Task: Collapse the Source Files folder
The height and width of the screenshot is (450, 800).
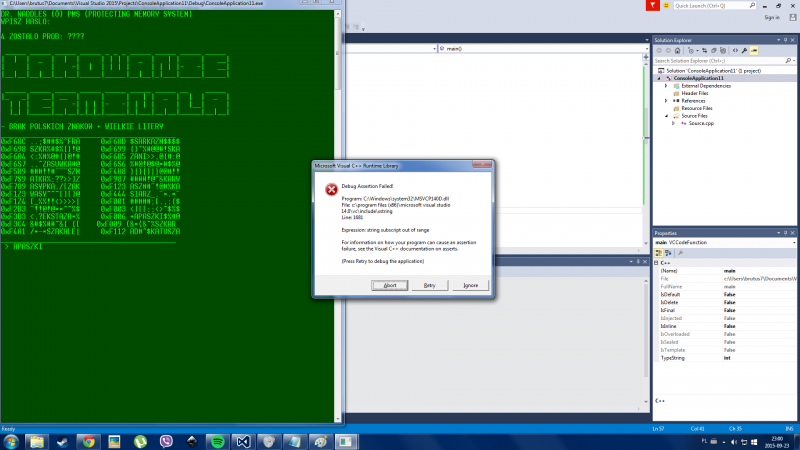Action: point(666,116)
